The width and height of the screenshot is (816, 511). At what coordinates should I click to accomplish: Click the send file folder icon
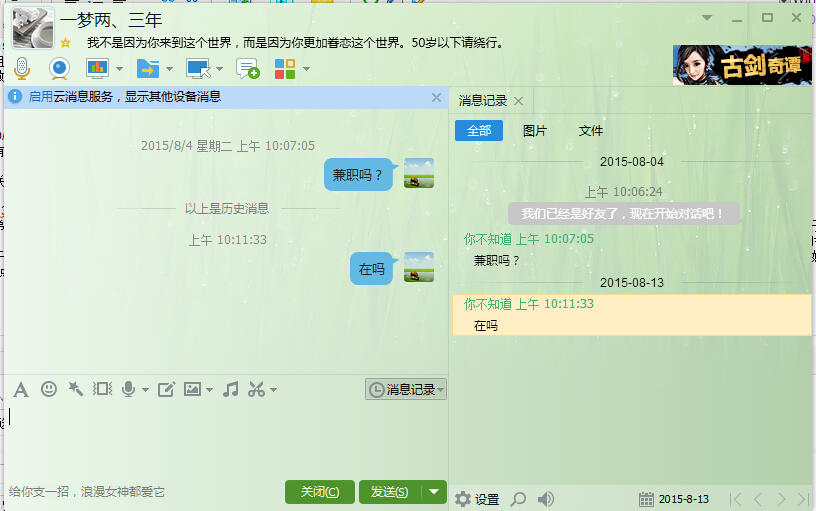point(148,68)
